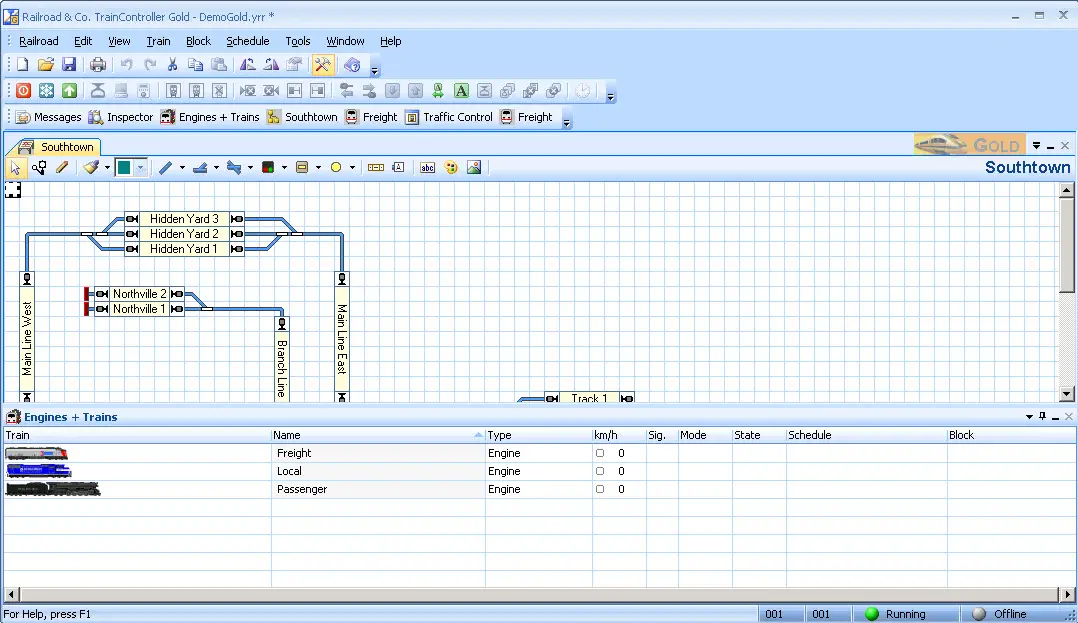
Task: Click the green letter A toolbar icon
Action: (x=461, y=91)
